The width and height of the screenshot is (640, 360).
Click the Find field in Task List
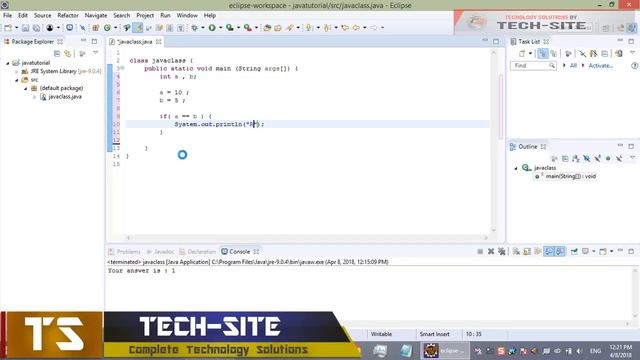pos(533,65)
